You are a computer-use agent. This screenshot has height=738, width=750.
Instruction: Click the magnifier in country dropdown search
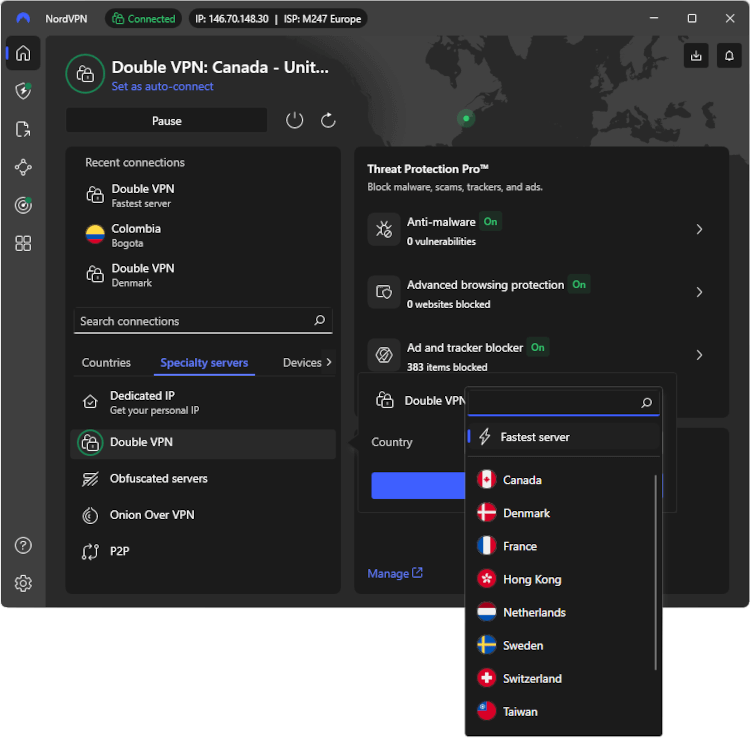click(x=647, y=403)
